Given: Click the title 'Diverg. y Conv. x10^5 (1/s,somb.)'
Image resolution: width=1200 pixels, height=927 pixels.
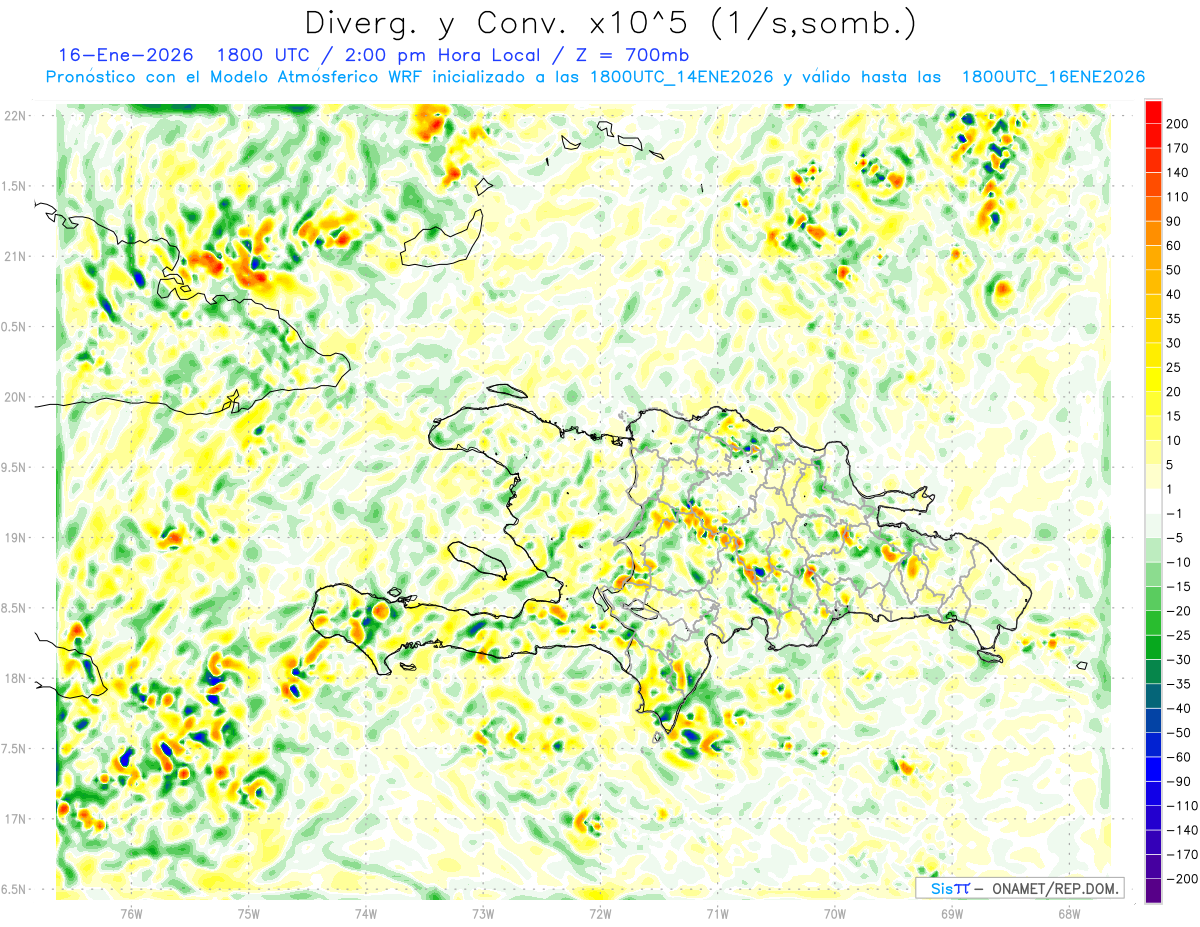Looking at the screenshot, I should (610, 23).
